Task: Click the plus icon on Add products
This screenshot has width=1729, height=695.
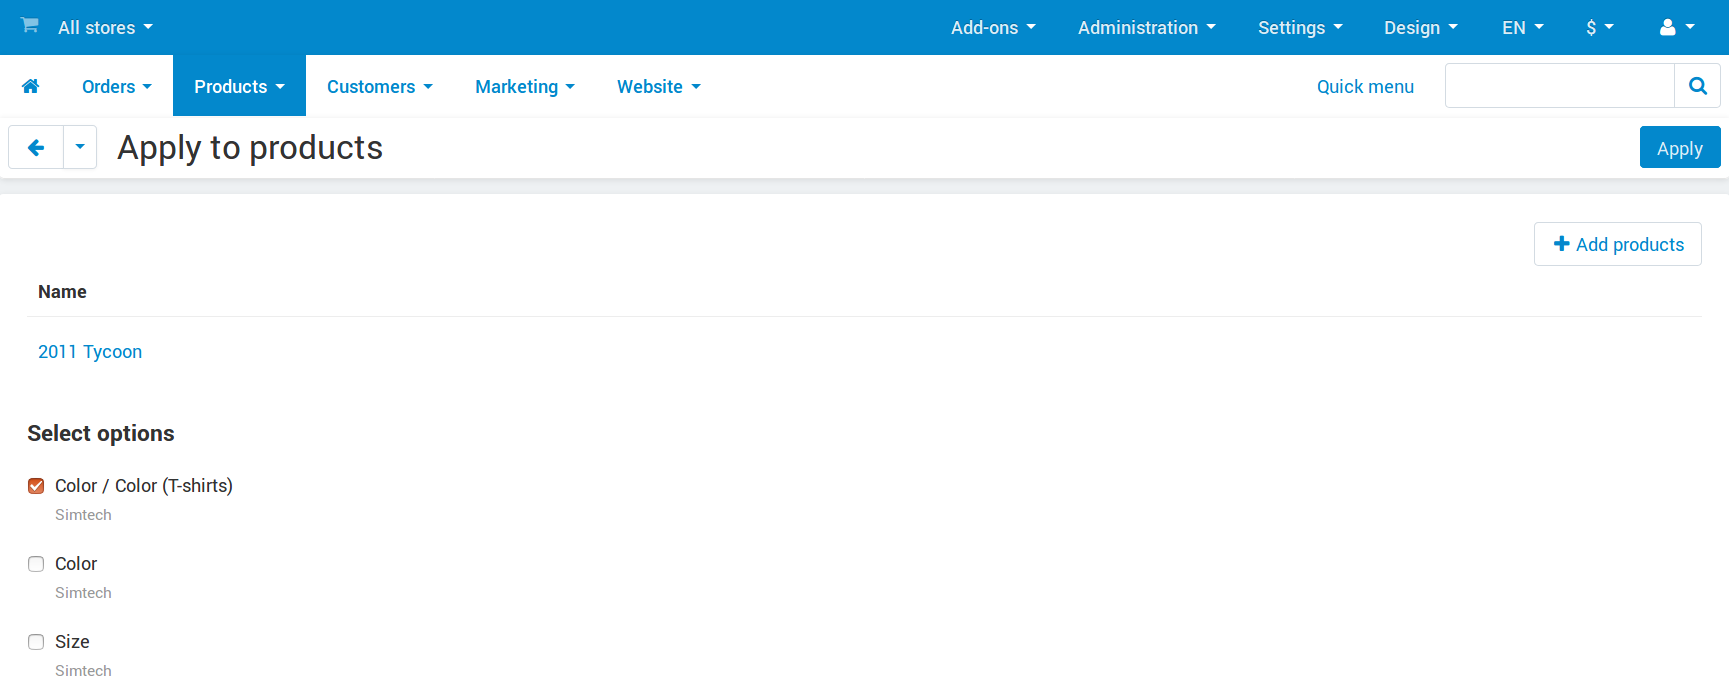Action: coord(1561,244)
